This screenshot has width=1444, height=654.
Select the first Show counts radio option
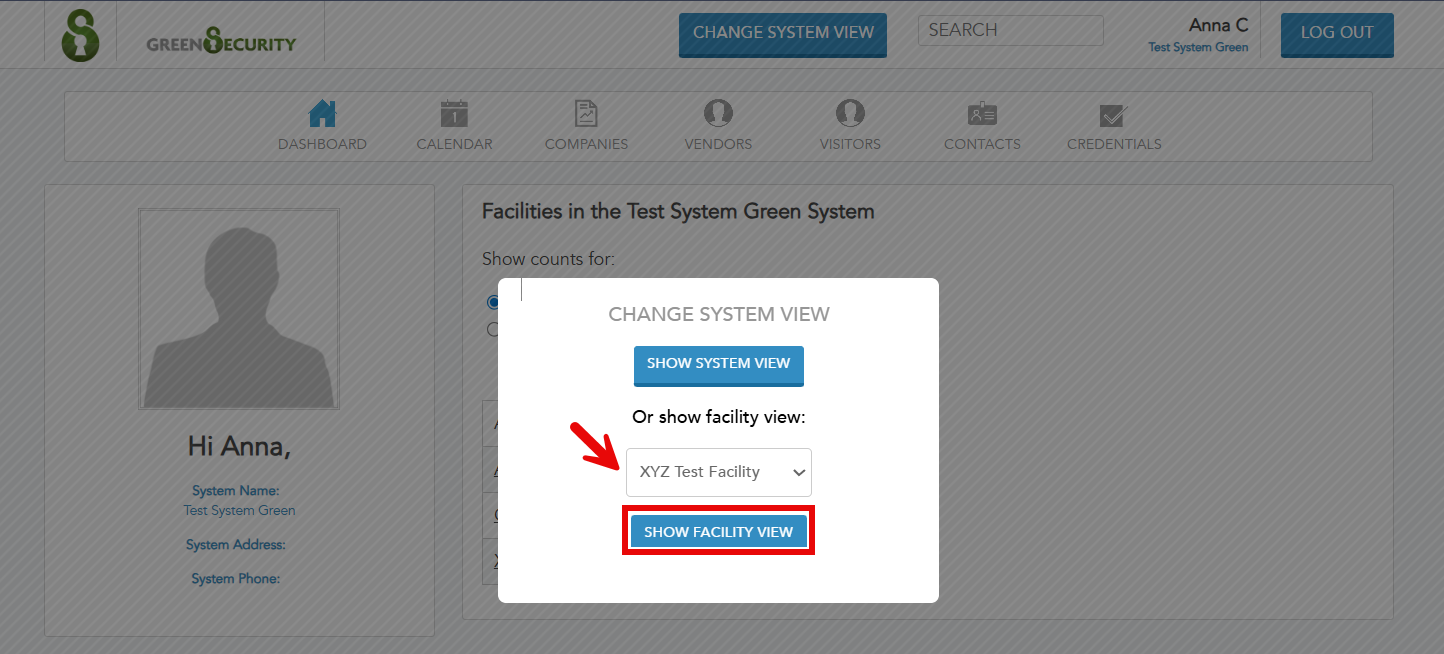(492, 301)
